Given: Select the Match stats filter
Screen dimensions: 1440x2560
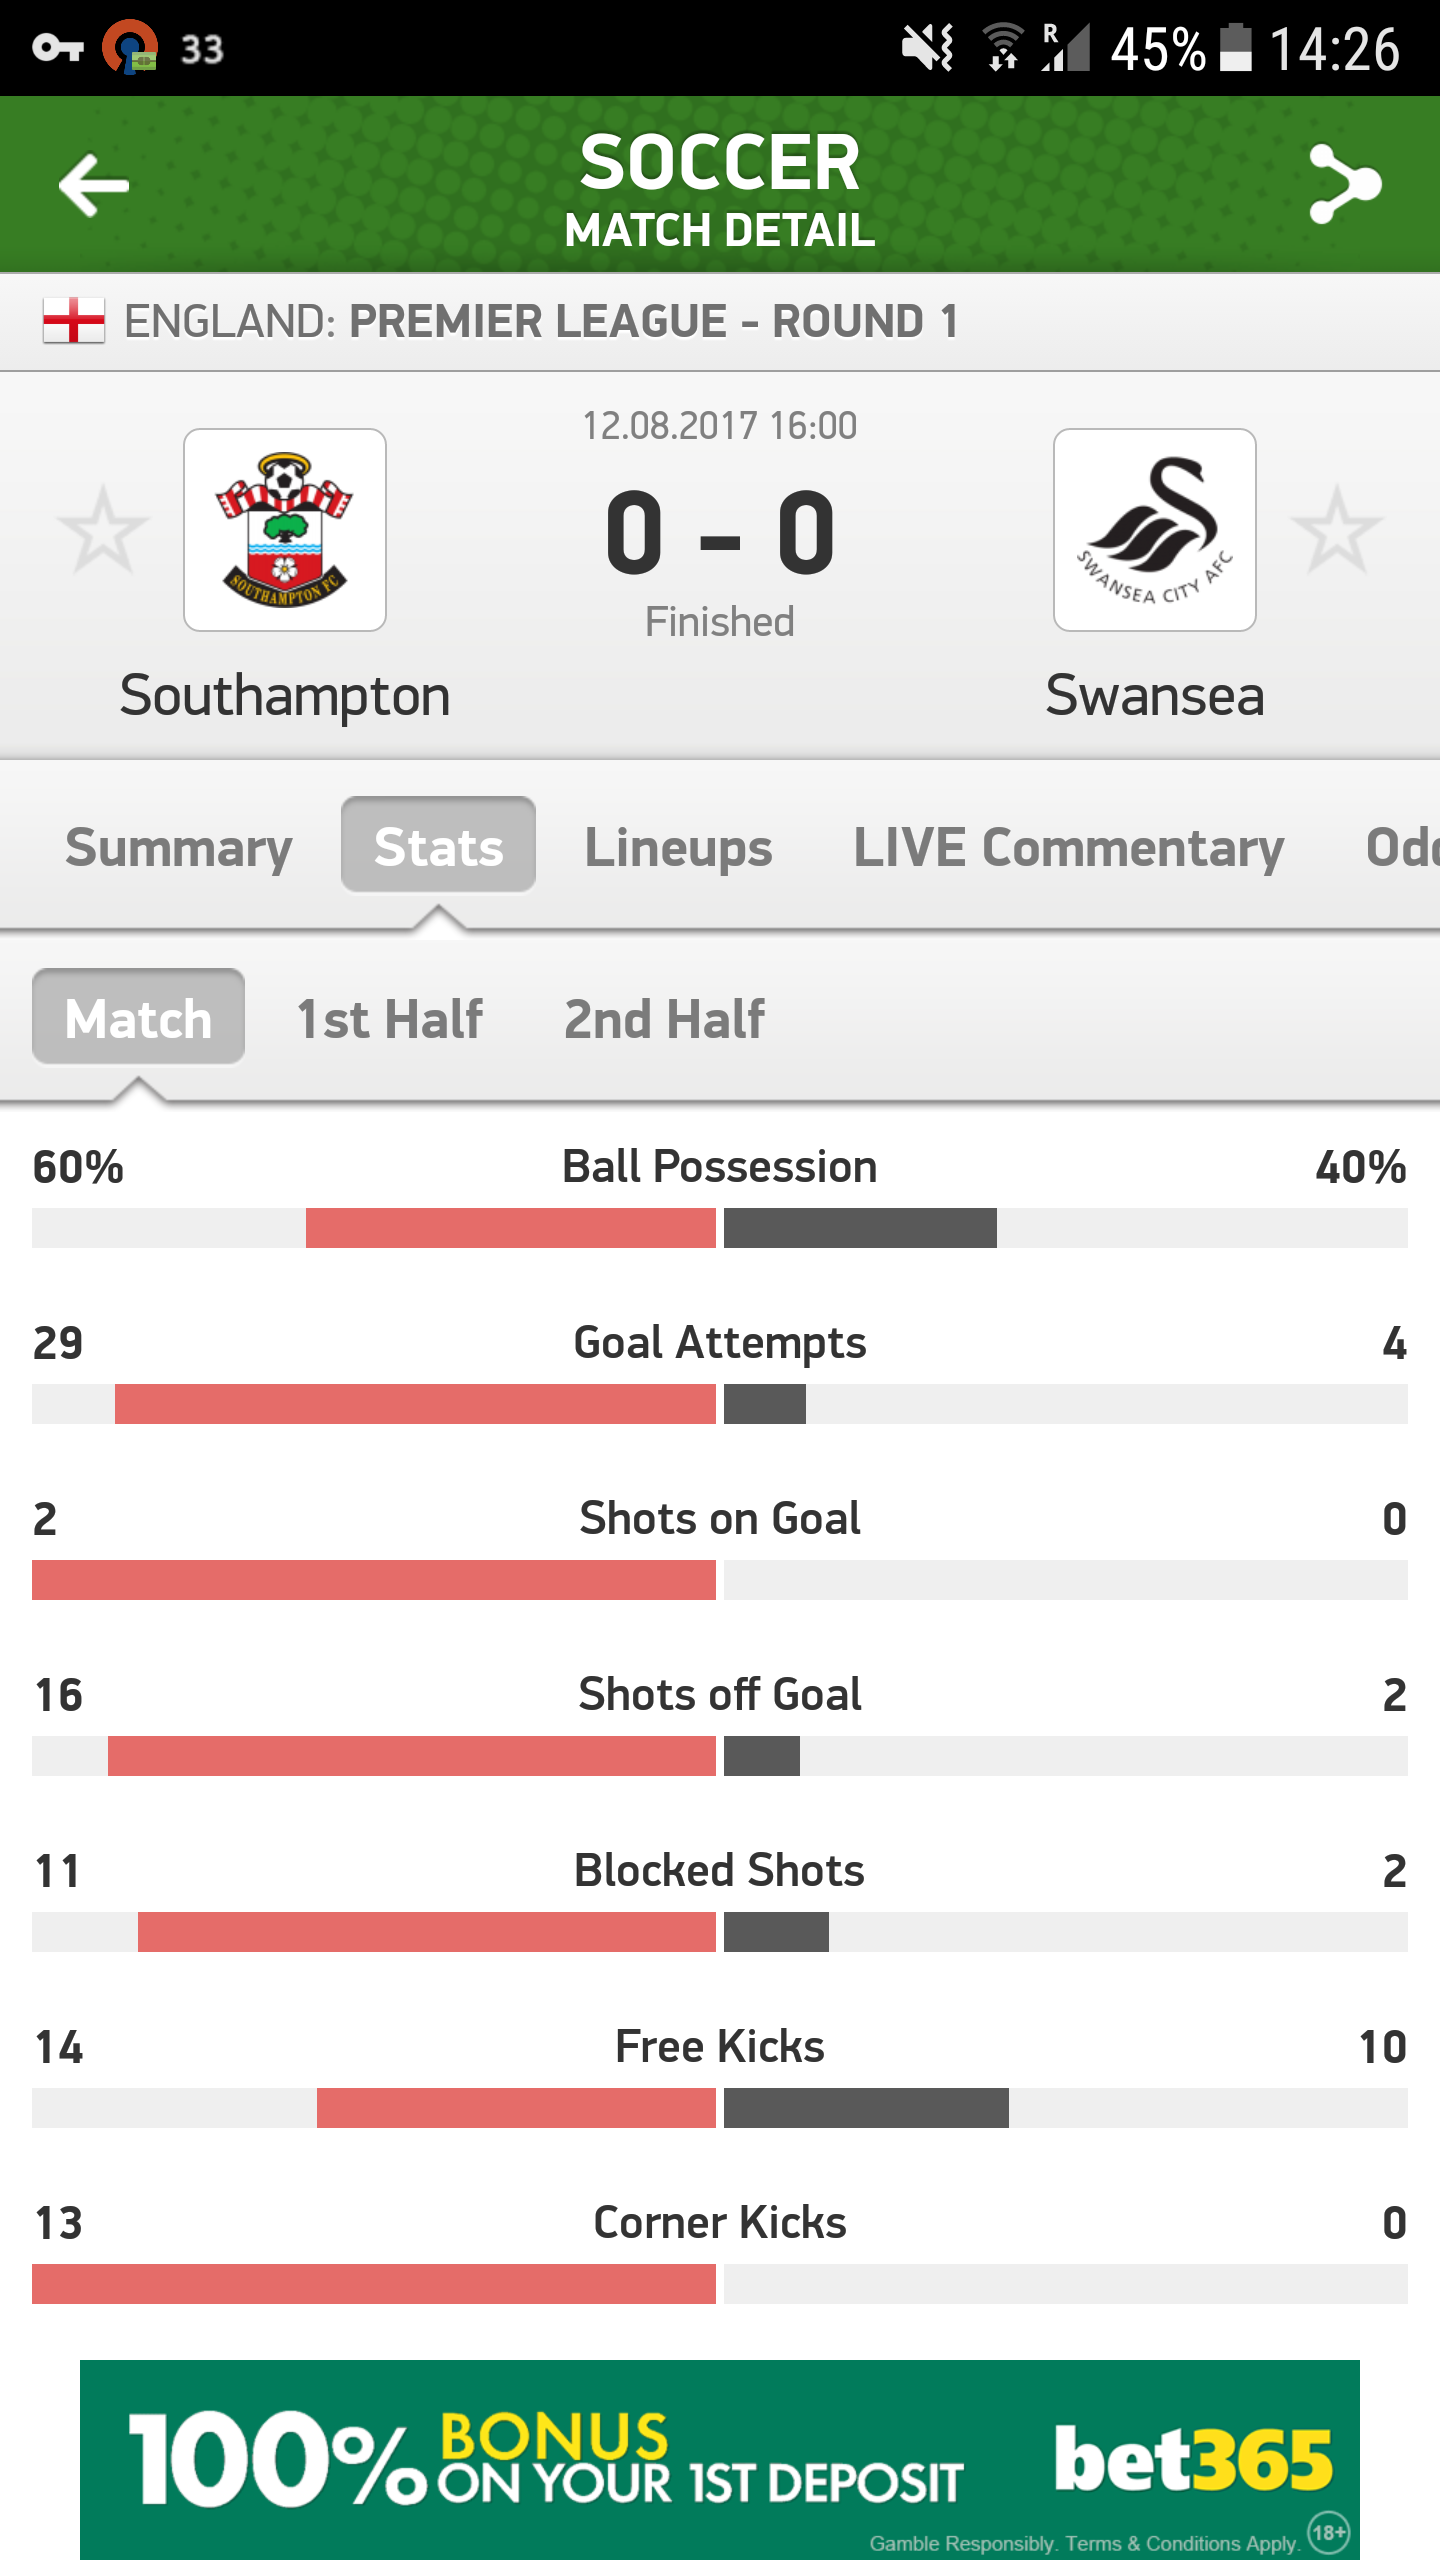Looking at the screenshot, I should [138, 1017].
